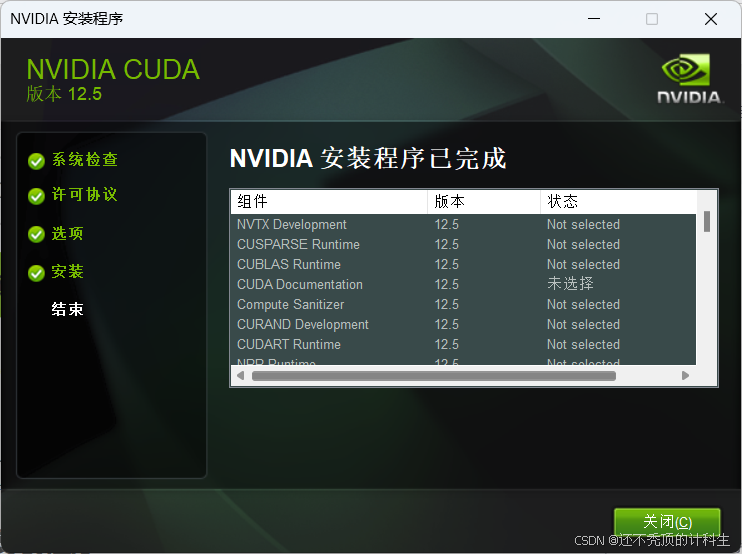This screenshot has width=742, height=554.
Task: Select the 选项 step
Action: coord(68,233)
